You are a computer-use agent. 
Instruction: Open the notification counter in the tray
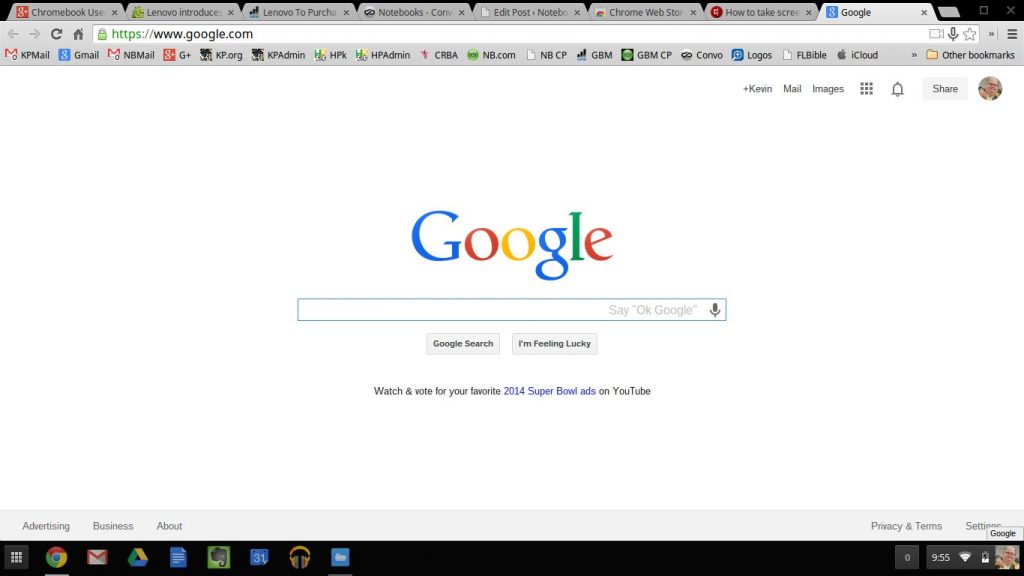tap(906, 558)
